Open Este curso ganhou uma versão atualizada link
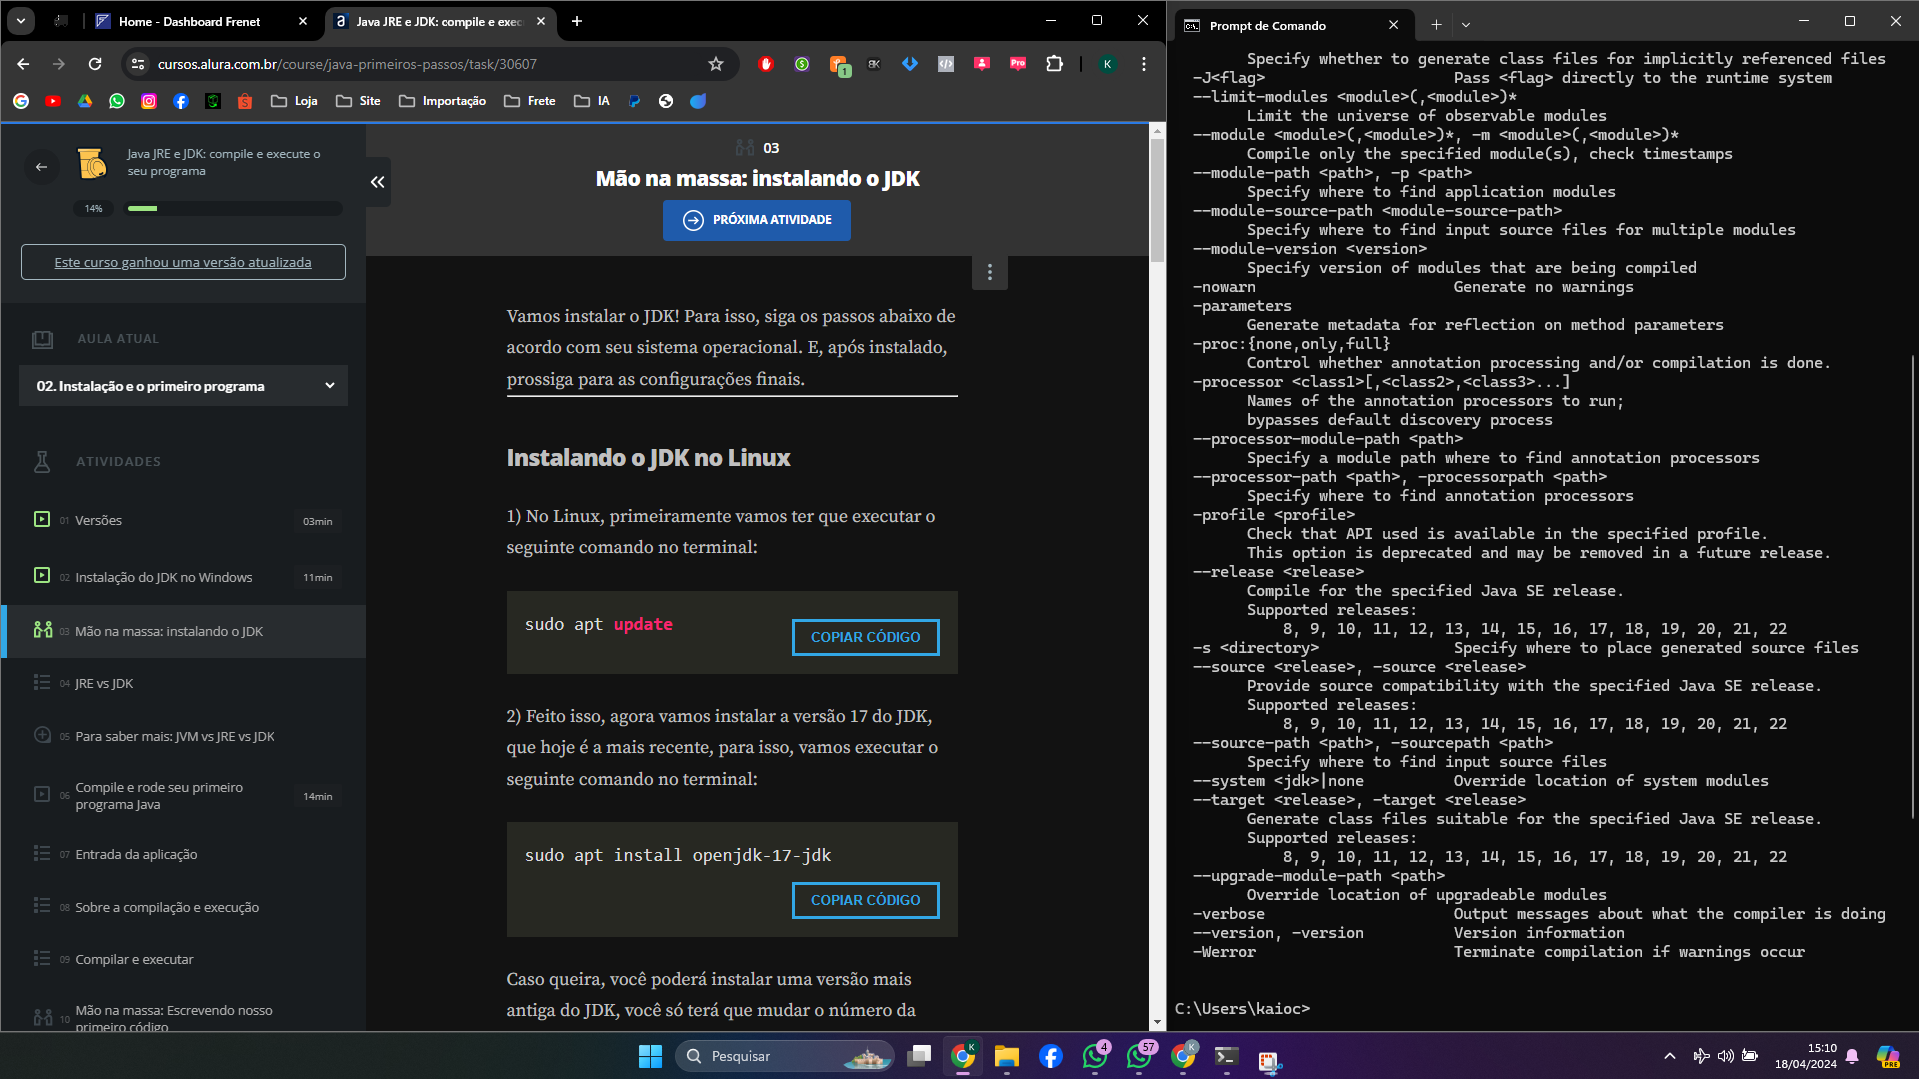 click(x=183, y=262)
